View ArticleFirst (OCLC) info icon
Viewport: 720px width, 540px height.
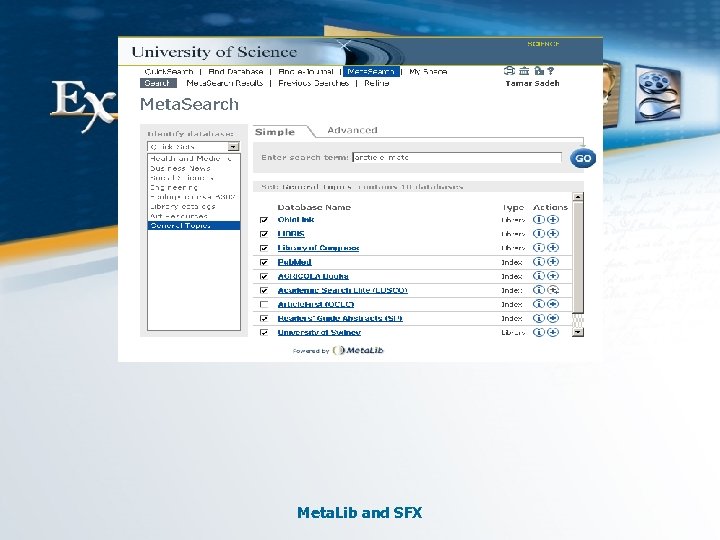click(539, 304)
